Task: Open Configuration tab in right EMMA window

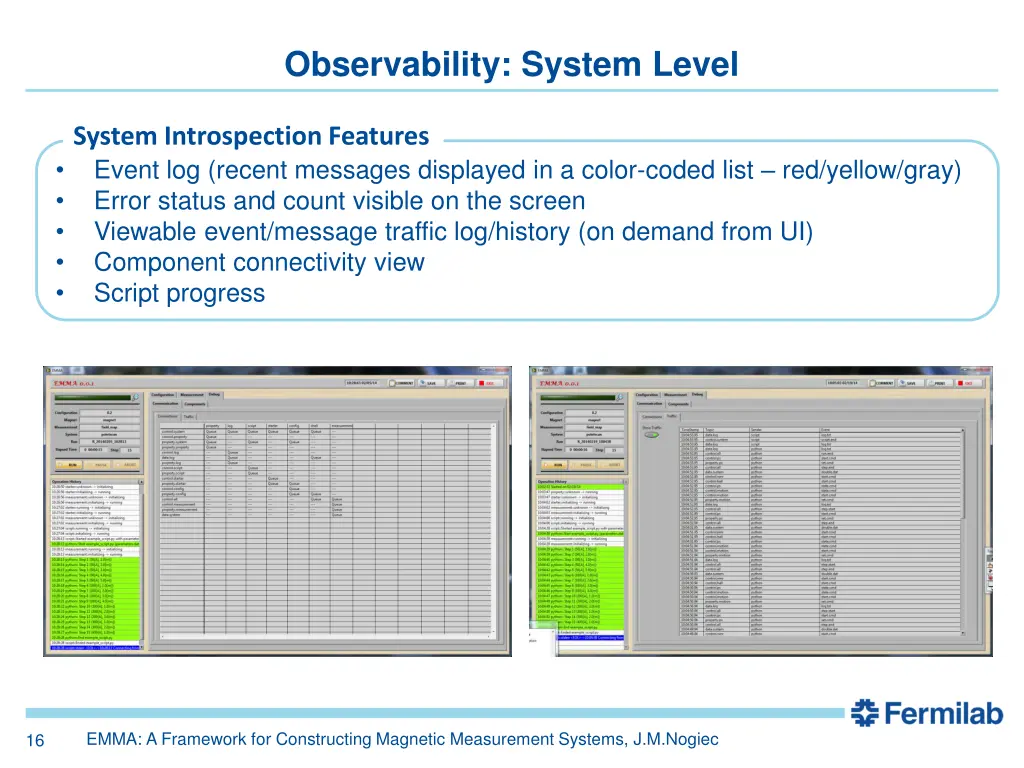Action: tap(648, 395)
